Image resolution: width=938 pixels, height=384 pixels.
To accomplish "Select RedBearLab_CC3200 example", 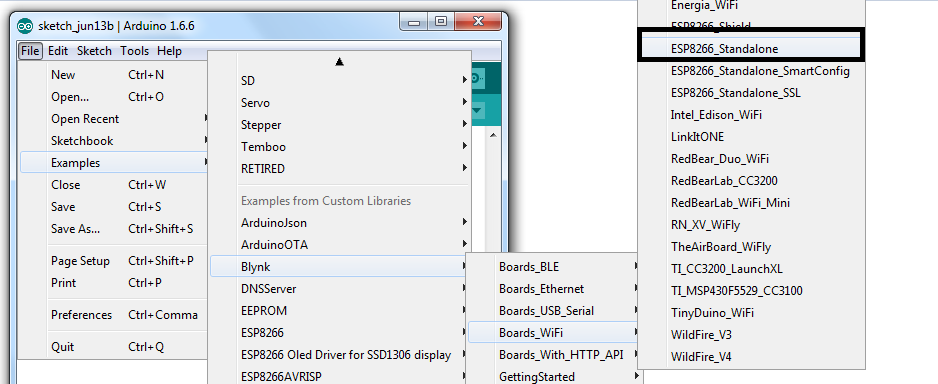I will pyautogui.click(x=751, y=181).
